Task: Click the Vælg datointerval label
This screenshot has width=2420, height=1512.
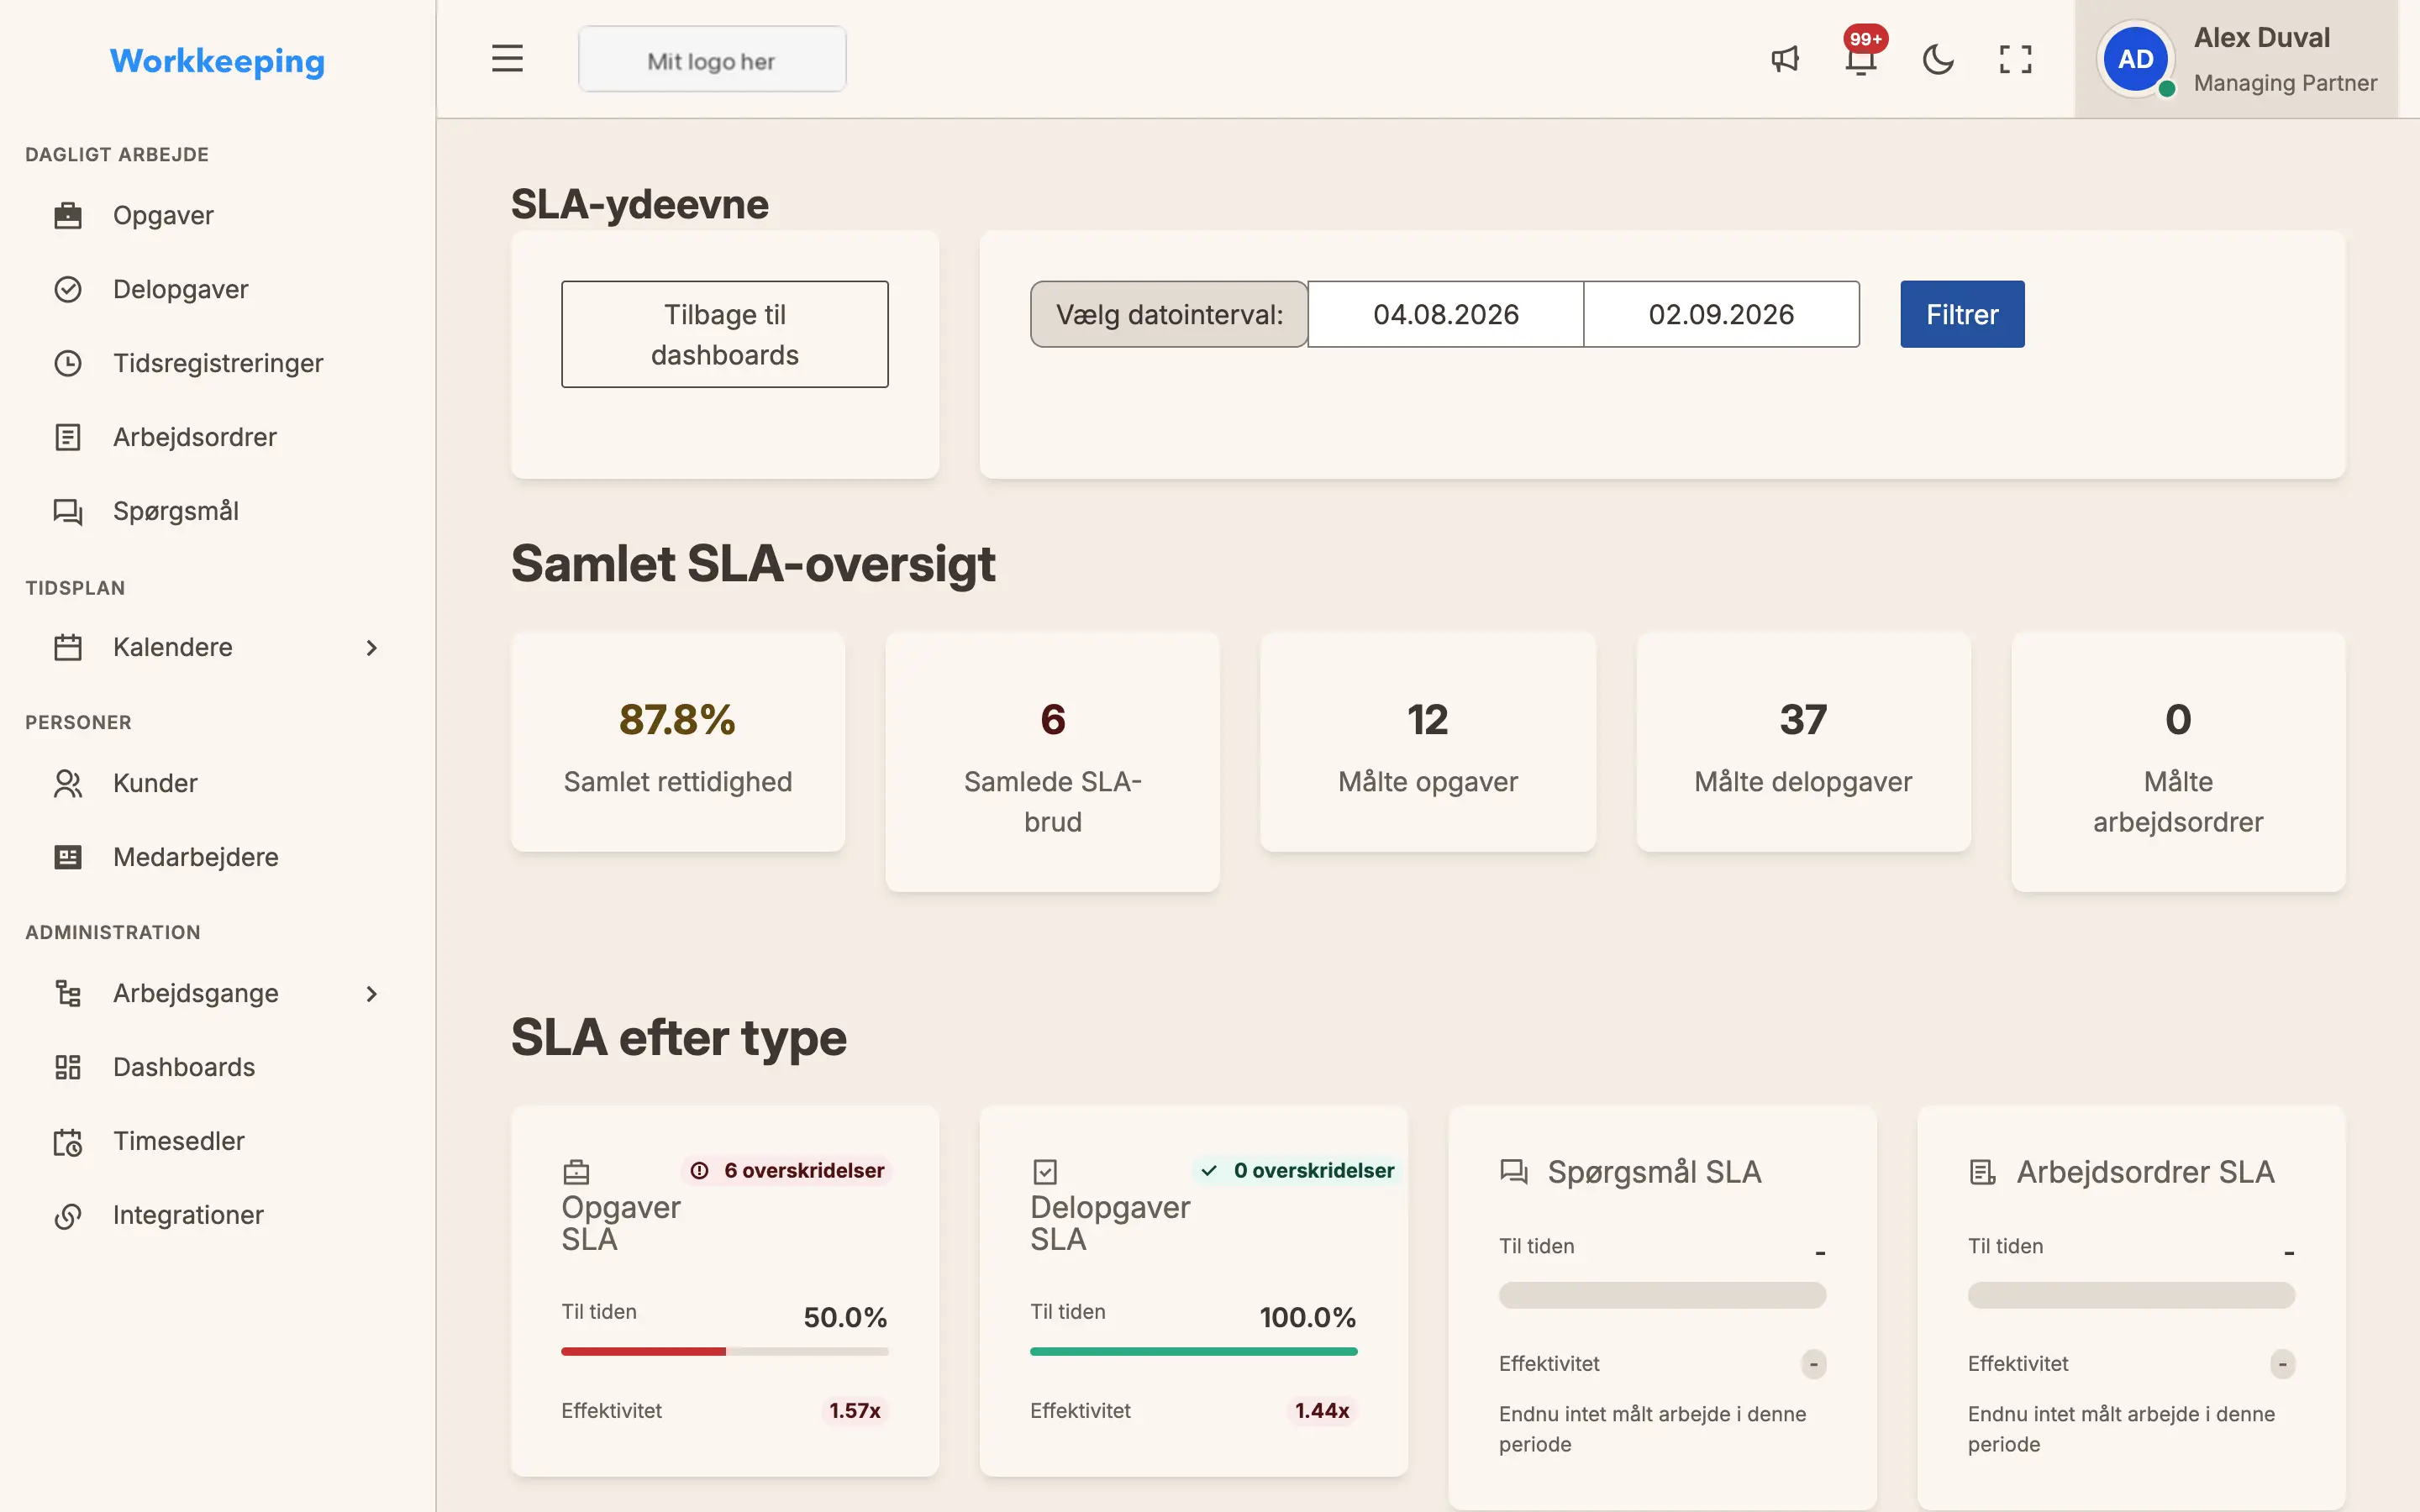Action: pos(1169,314)
